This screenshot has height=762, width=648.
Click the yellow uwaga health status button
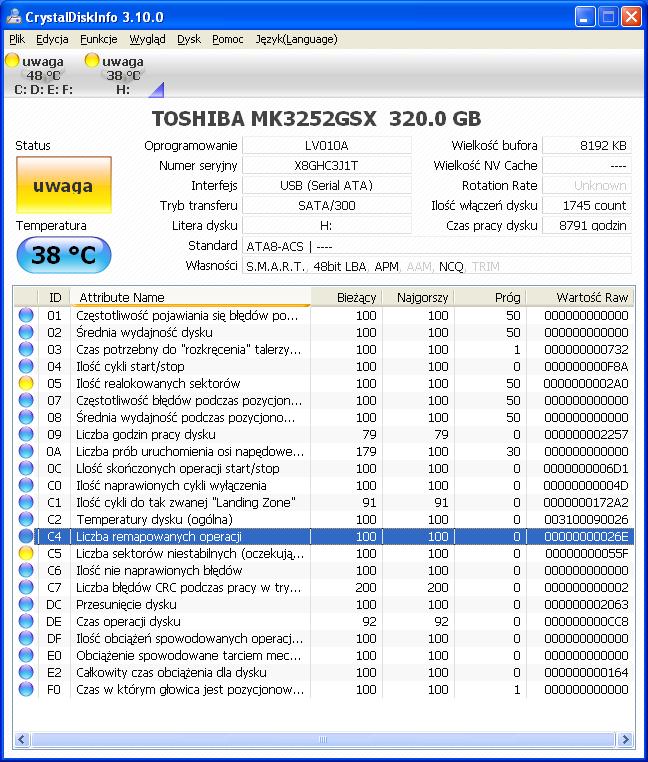[x=64, y=185]
